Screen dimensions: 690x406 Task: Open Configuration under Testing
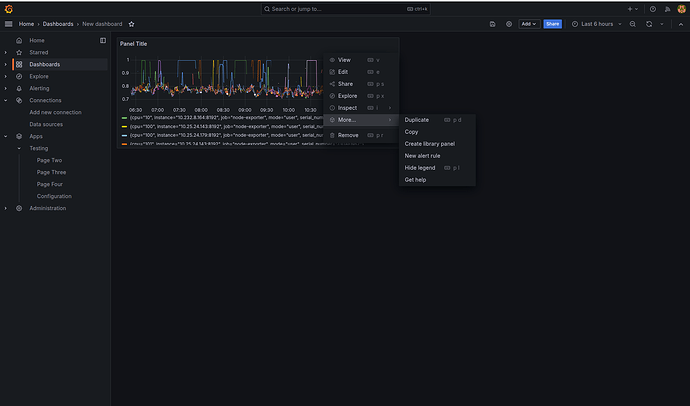click(x=54, y=196)
